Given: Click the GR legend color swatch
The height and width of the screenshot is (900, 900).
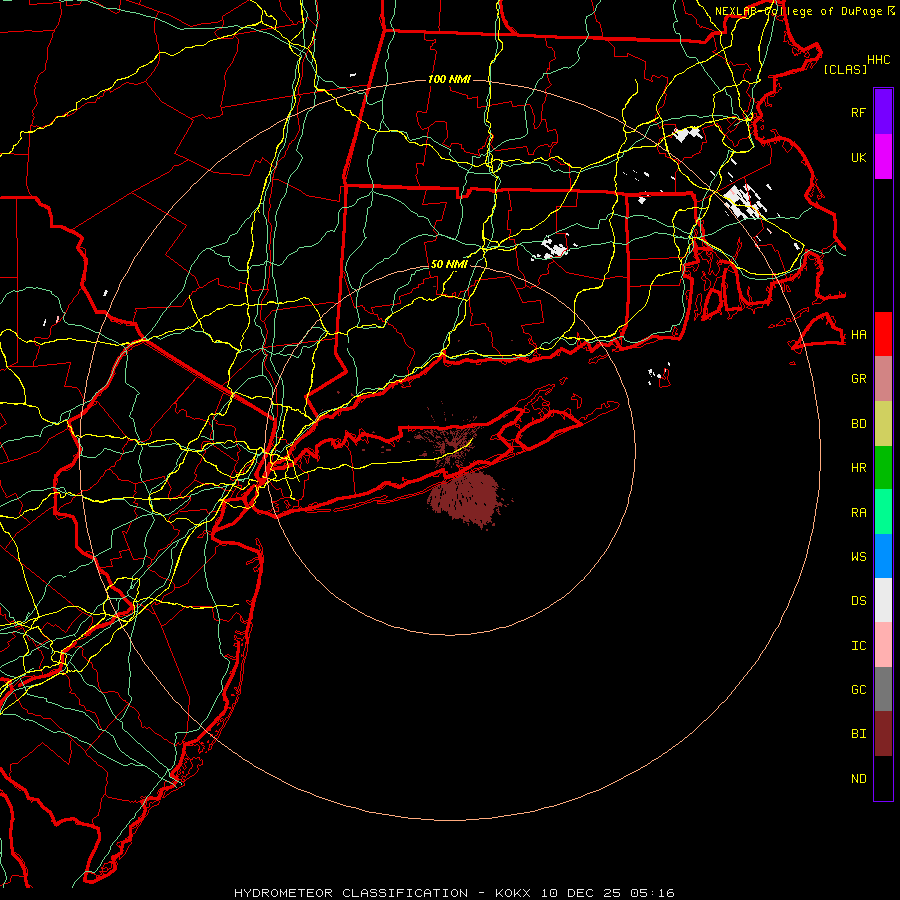Looking at the screenshot, I should coord(883,379).
